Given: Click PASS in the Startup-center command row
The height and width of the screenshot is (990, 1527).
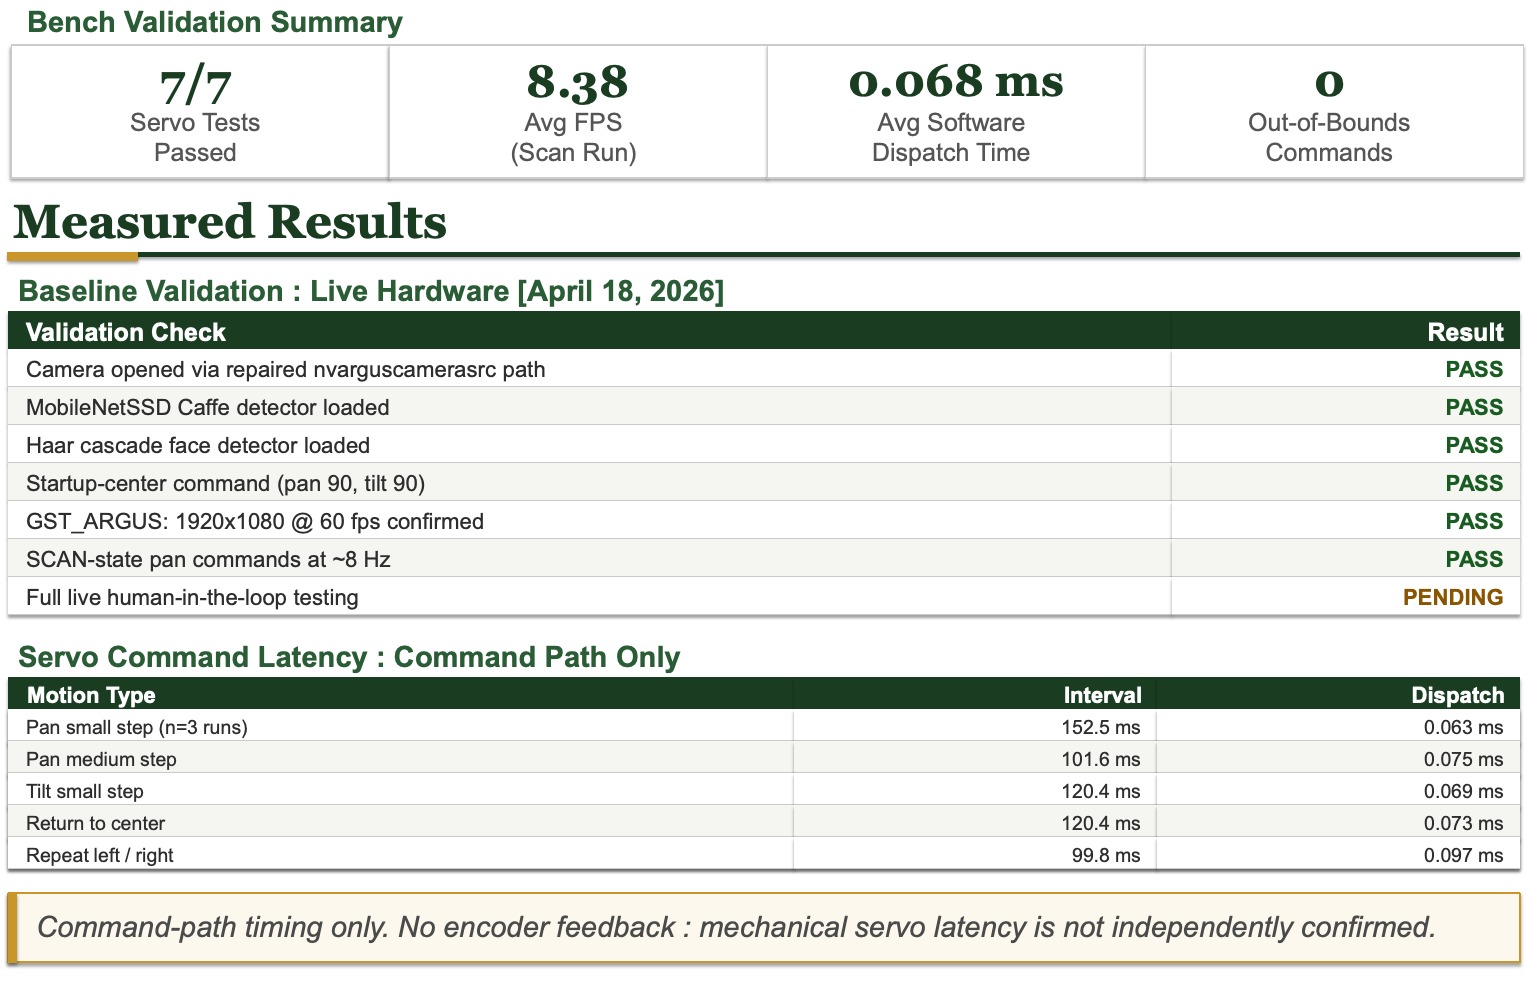Looking at the screenshot, I should (x=1474, y=483).
